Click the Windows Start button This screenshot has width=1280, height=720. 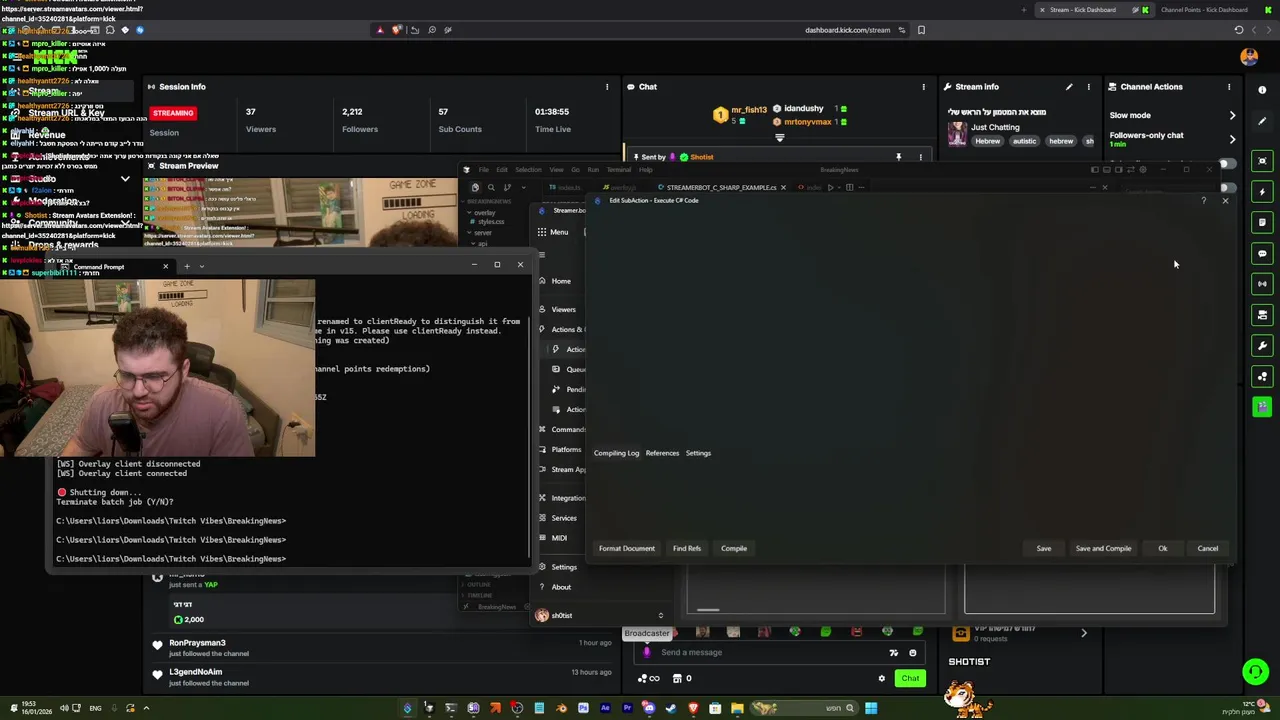click(871, 709)
